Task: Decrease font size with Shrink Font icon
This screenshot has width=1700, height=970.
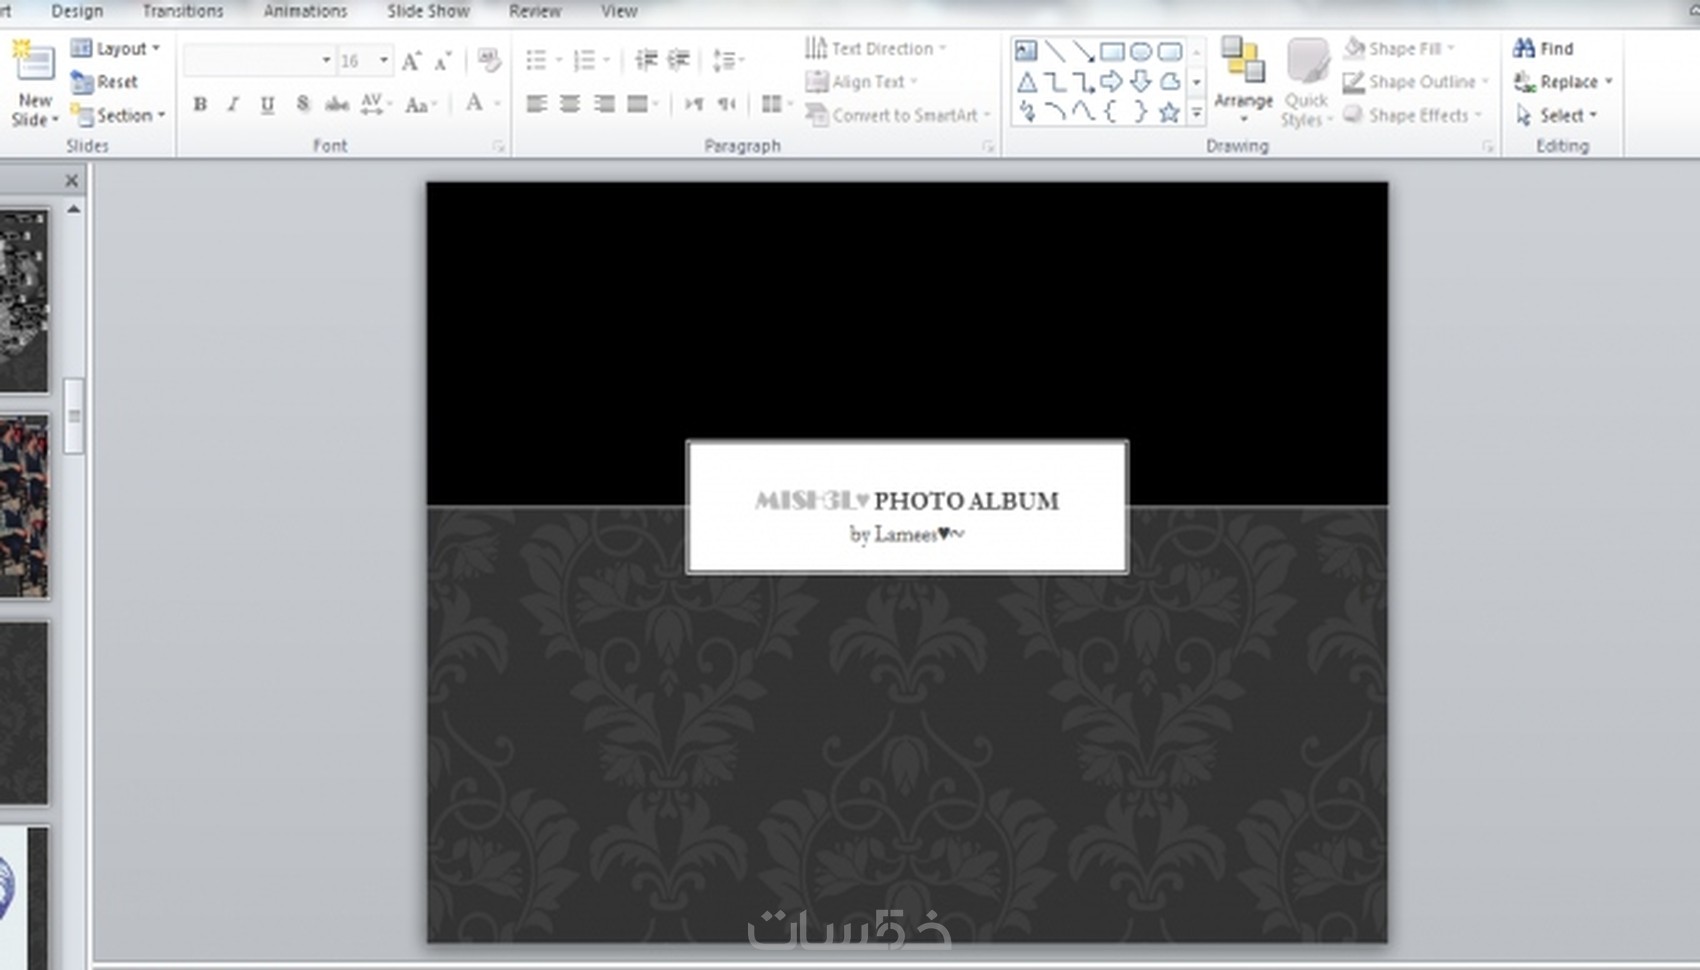Action: pyautogui.click(x=442, y=62)
